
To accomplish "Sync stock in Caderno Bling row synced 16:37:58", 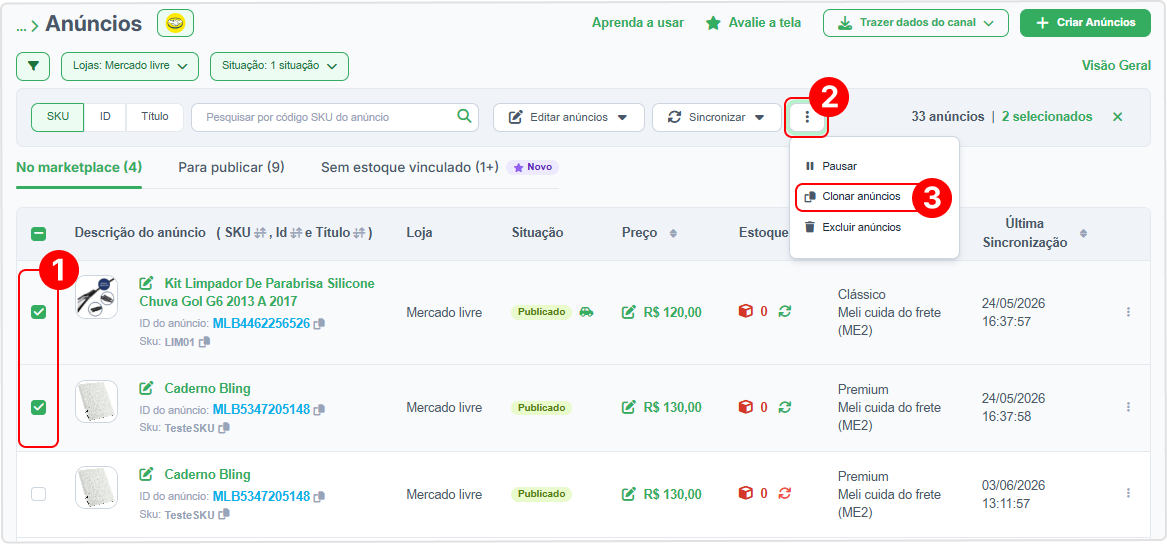I will [784, 407].
